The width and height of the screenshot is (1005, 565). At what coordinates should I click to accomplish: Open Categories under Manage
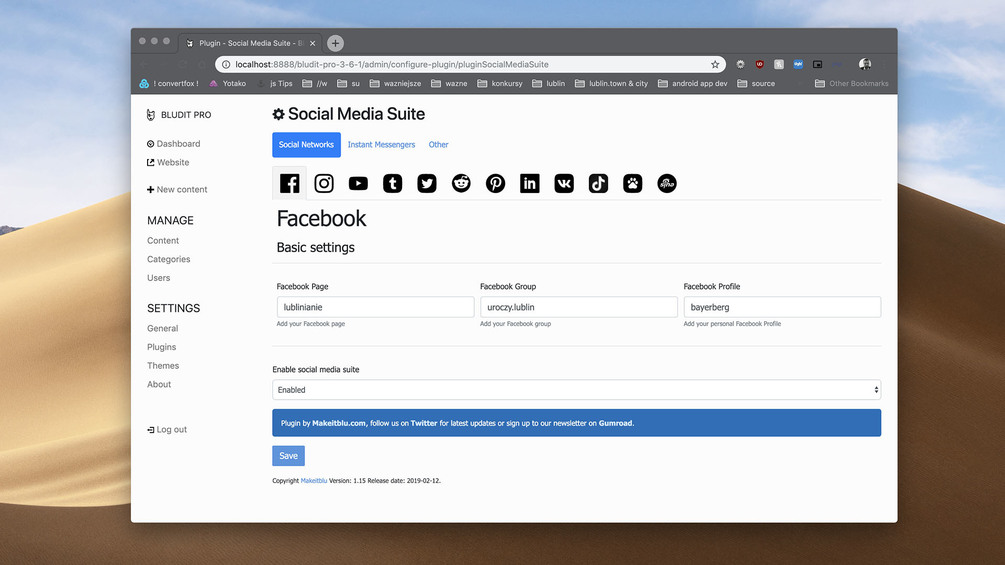pos(169,259)
